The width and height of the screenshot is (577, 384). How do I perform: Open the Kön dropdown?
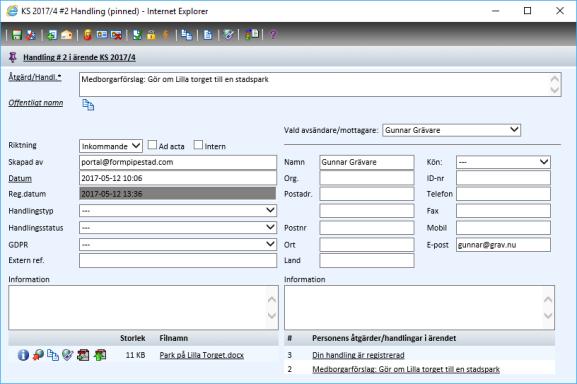click(x=503, y=162)
